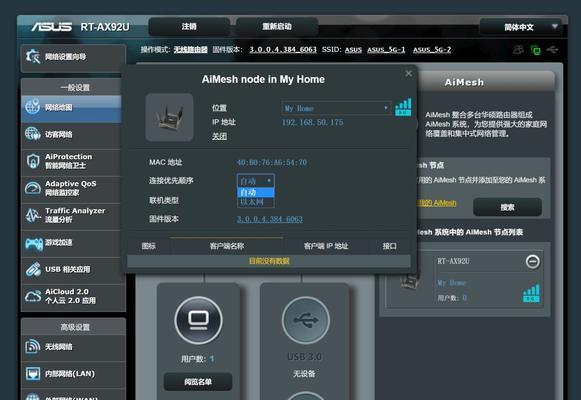Image resolution: width=581 pixels, height=400 pixels.
Task: Select the AiCloud 2.0 menu item
Action: [73, 297]
